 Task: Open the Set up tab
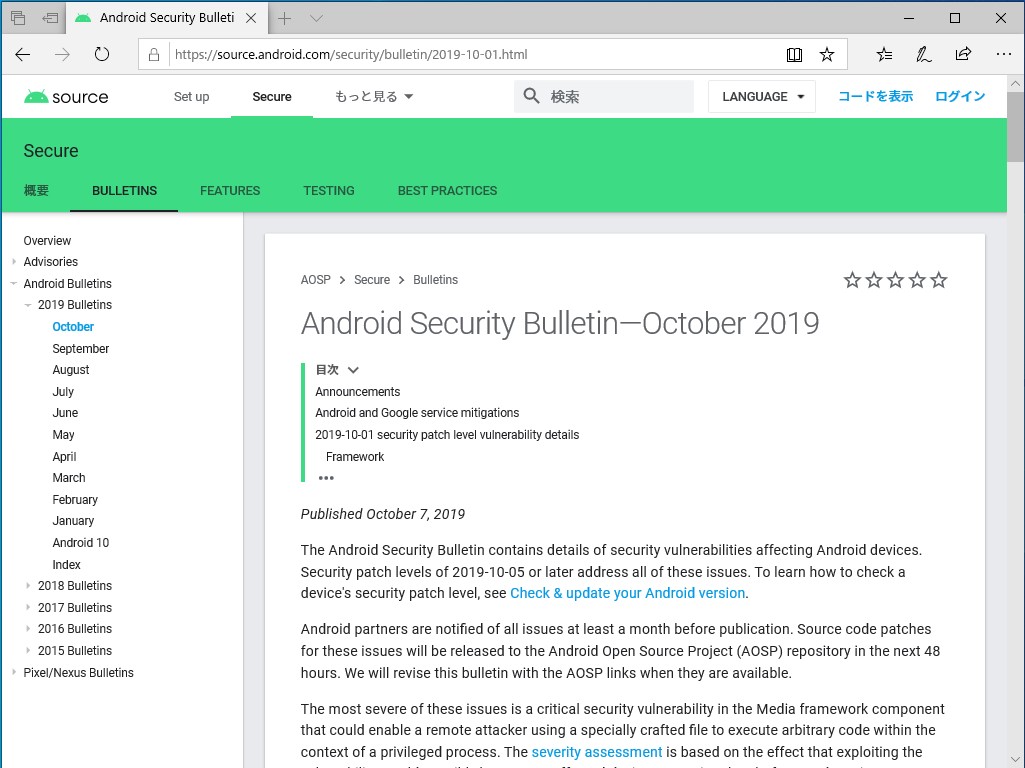(x=191, y=97)
